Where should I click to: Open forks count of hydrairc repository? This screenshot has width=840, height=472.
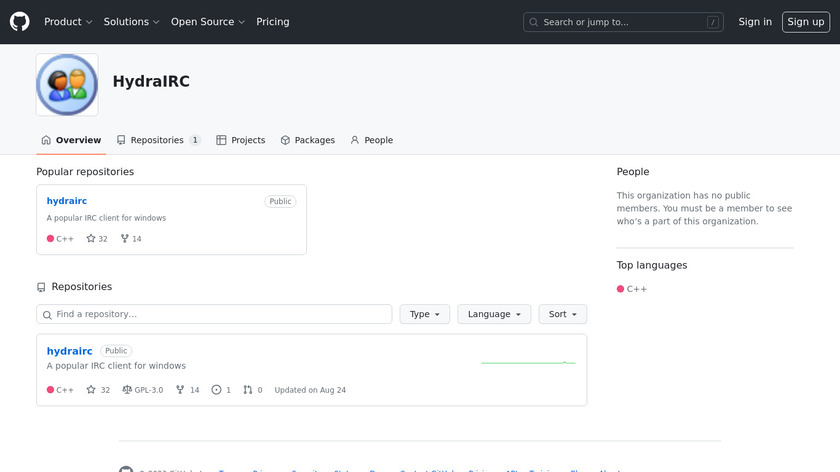coord(188,390)
